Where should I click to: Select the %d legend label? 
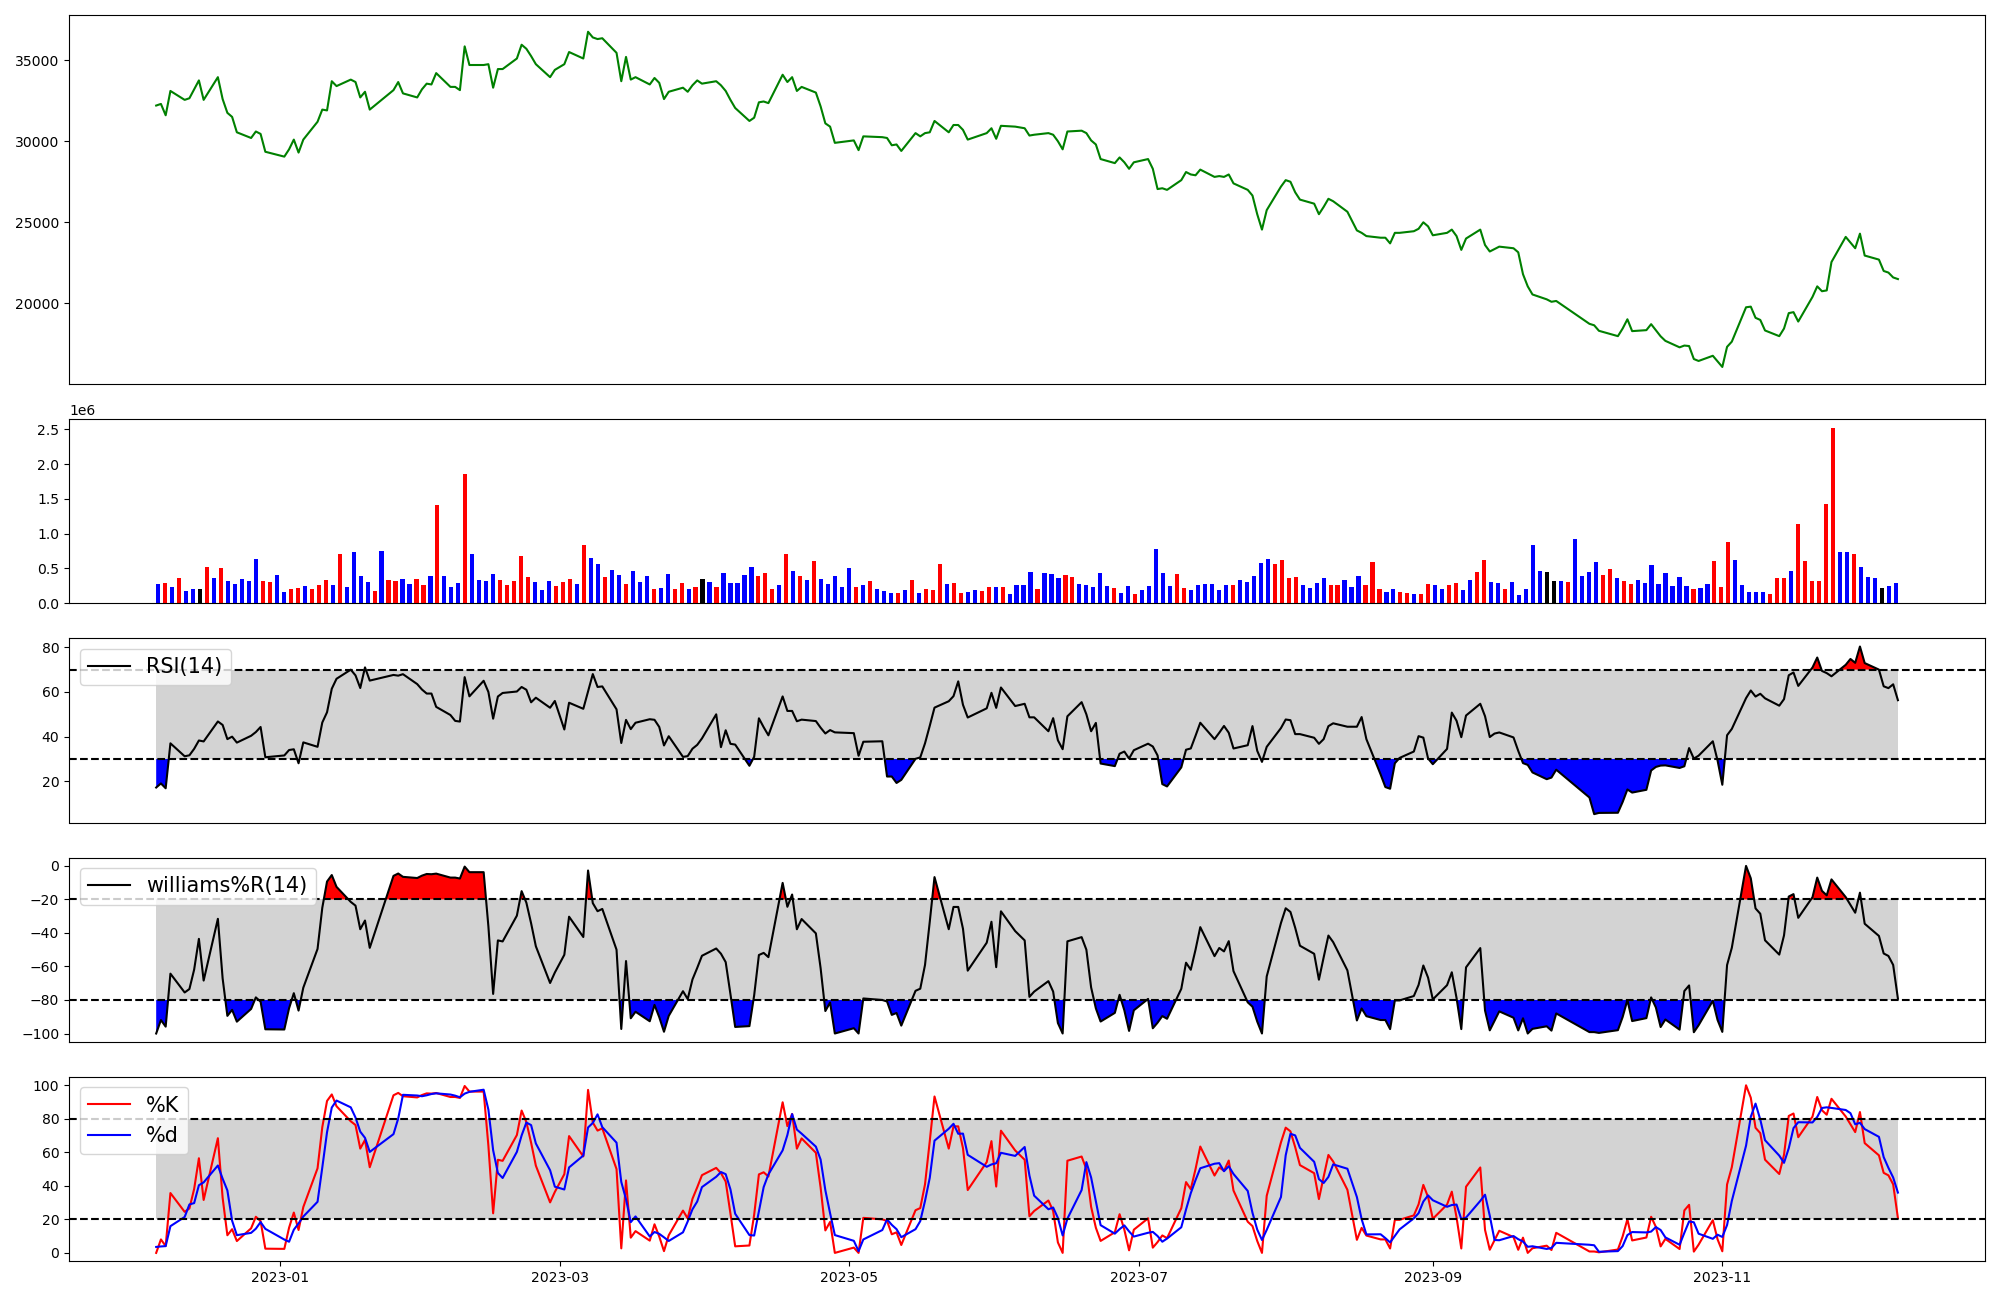click(162, 1135)
